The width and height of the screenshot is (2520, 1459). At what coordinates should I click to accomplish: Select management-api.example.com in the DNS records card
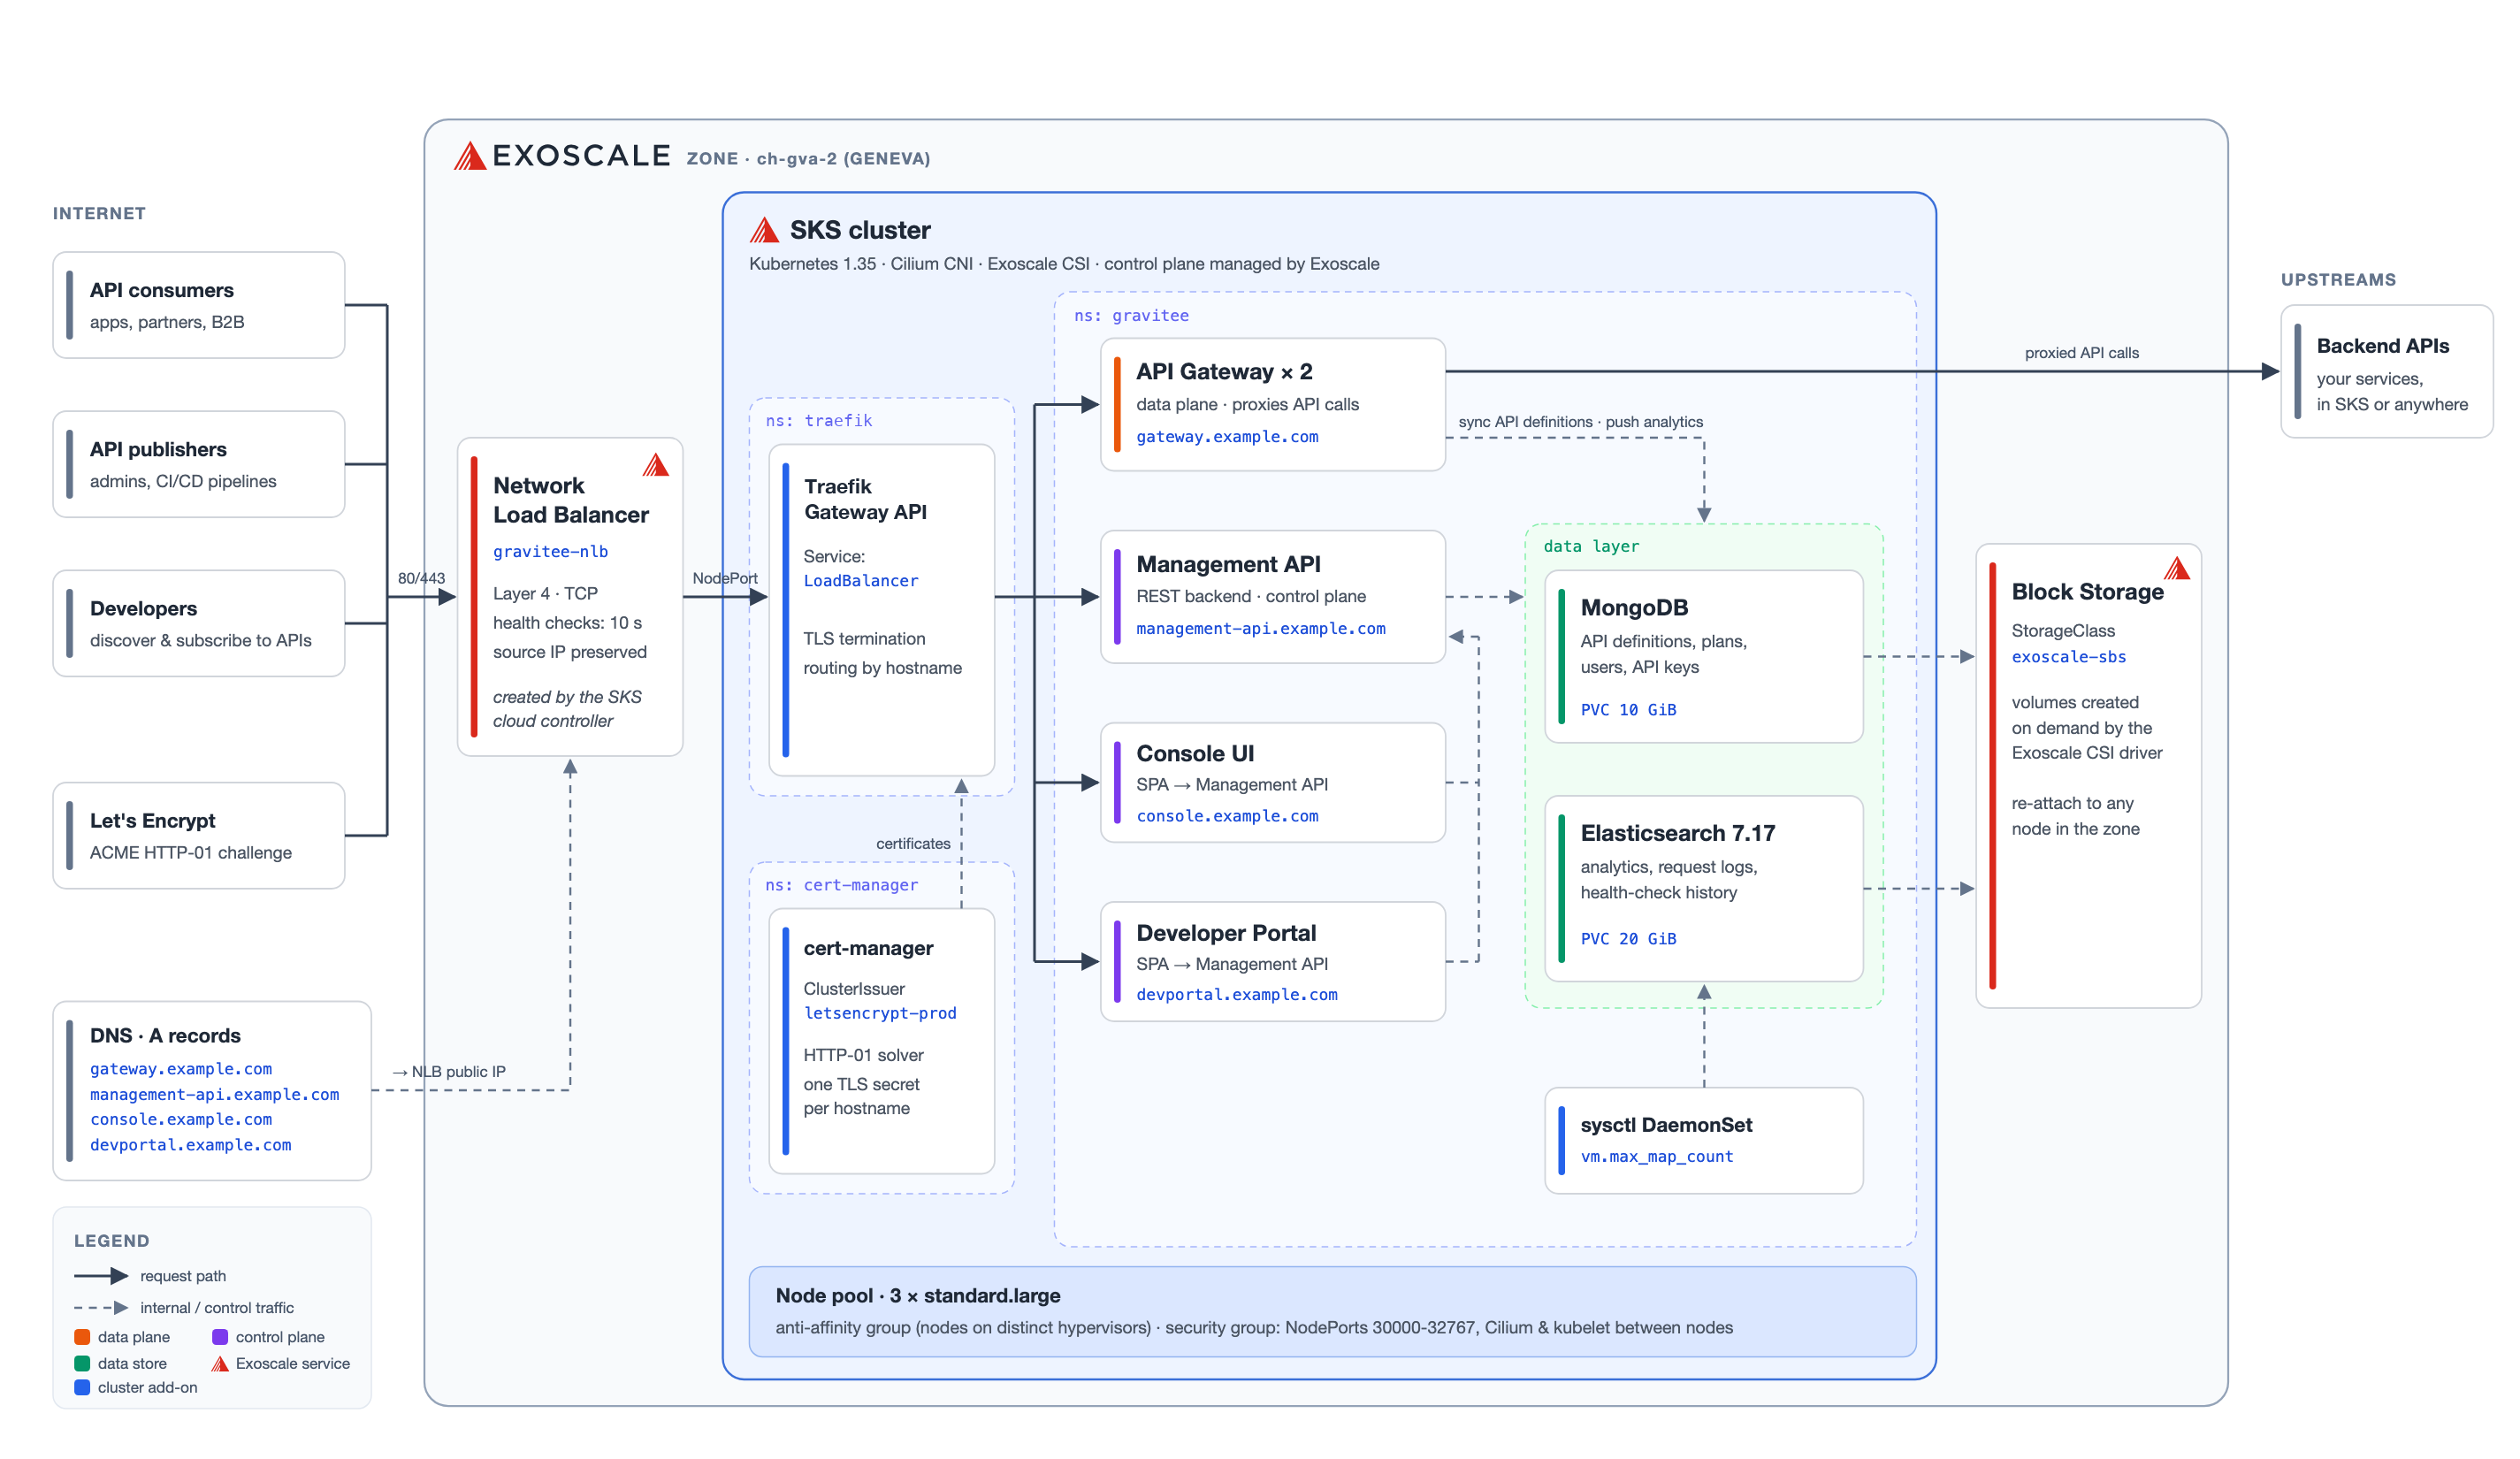(x=214, y=1094)
